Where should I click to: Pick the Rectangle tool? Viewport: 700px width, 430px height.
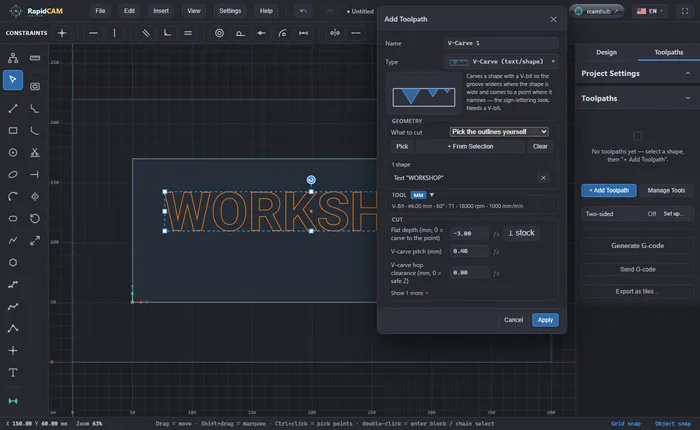12,130
